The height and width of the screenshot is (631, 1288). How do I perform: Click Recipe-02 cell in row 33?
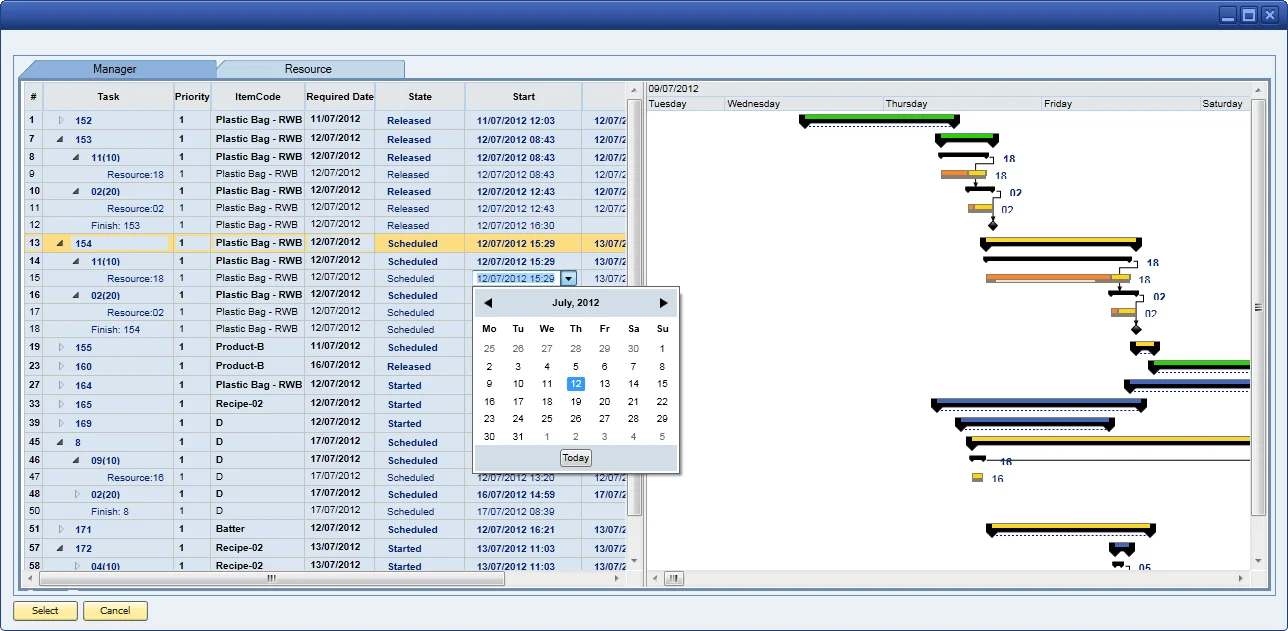click(x=258, y=404)
